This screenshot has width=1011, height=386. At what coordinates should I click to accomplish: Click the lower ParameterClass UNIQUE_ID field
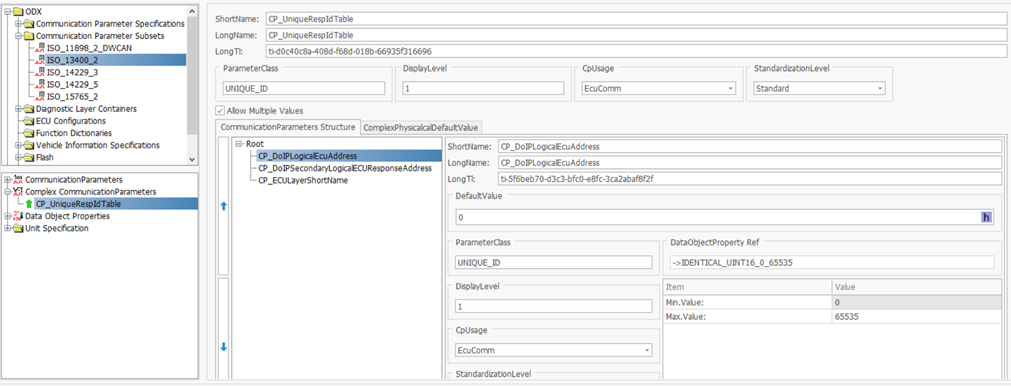554,262
